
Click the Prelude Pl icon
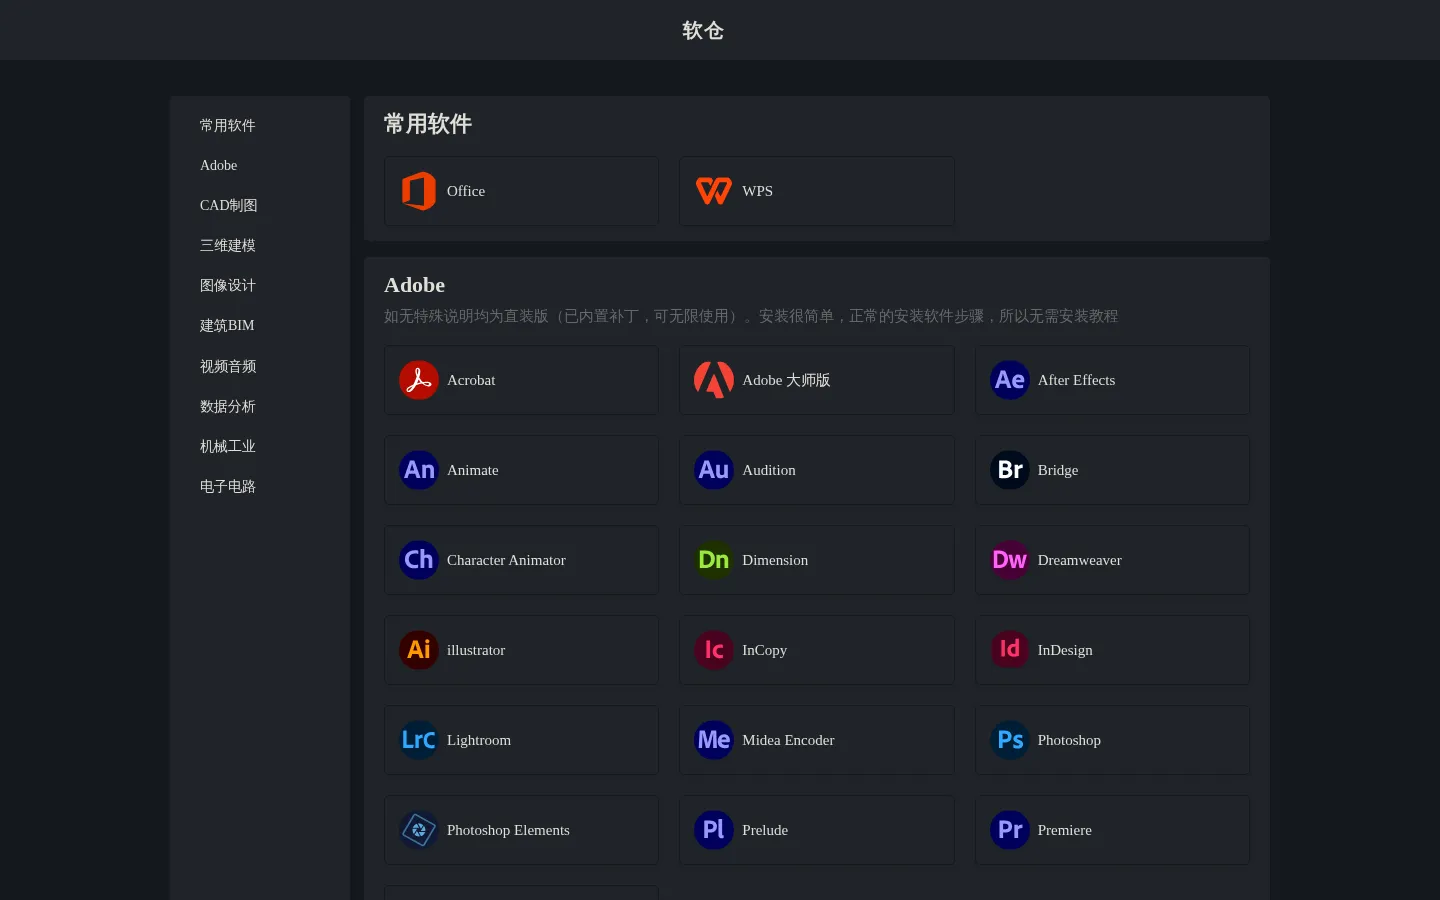click(714, 830)
